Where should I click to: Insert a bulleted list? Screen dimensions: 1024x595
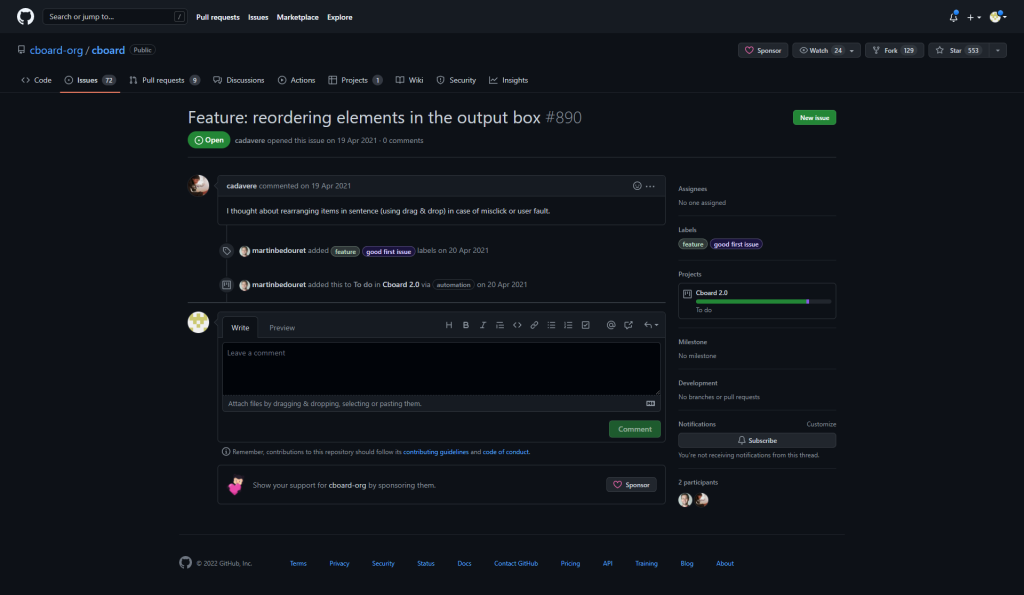[x=551, y=325]
